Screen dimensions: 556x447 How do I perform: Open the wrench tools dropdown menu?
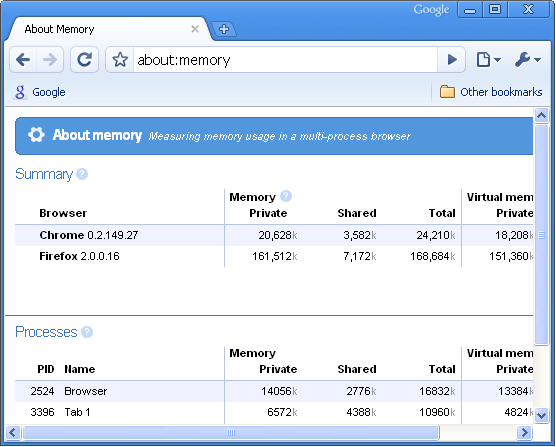[528, 60]
